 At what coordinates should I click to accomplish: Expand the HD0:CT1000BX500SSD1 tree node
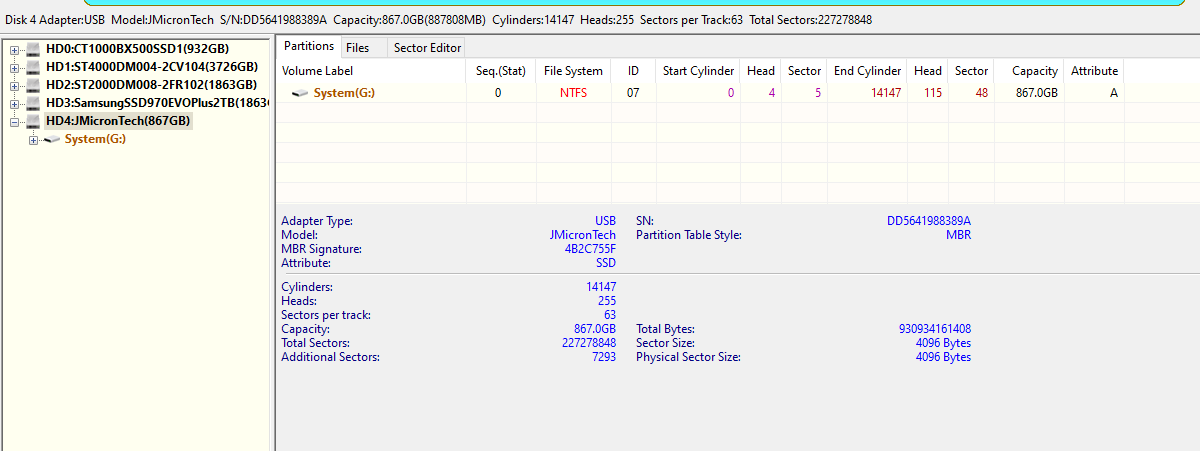pyautogui.click(x=14, y=49)
